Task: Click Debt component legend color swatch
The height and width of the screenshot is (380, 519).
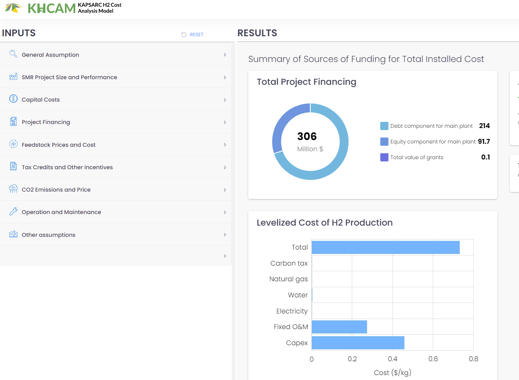Action: (384, 126)
